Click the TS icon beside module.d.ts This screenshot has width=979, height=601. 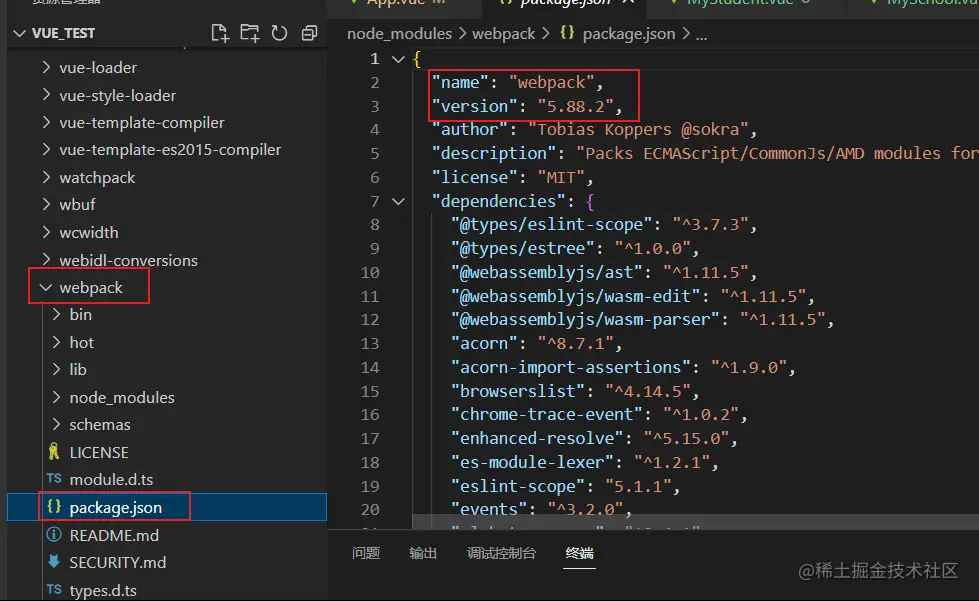(x=54, y=479)
